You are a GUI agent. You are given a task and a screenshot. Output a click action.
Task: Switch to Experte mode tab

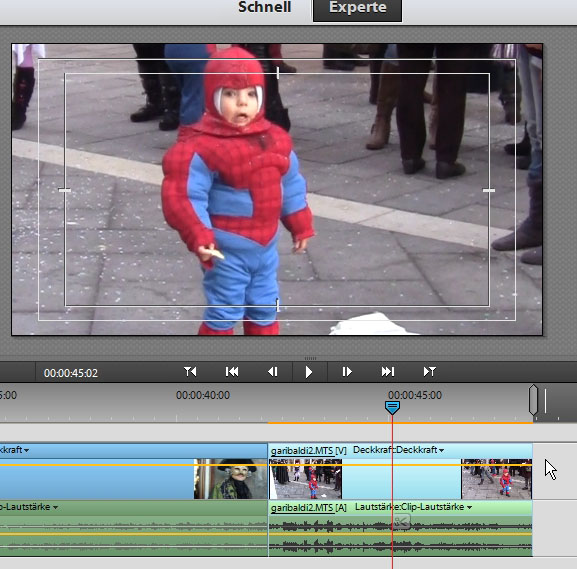(x=357, y=9)
